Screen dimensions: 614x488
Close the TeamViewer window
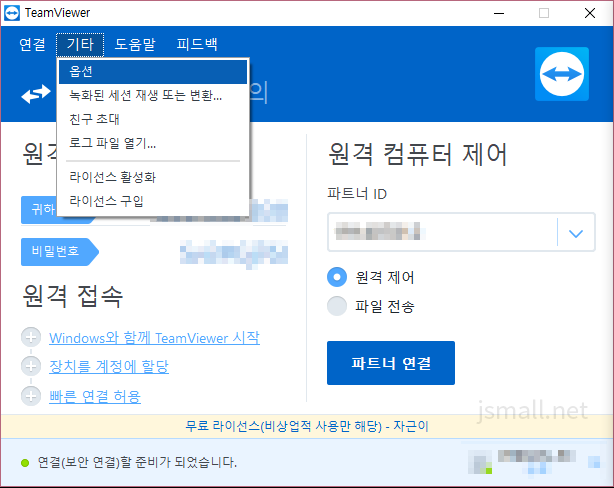point(590,13)
